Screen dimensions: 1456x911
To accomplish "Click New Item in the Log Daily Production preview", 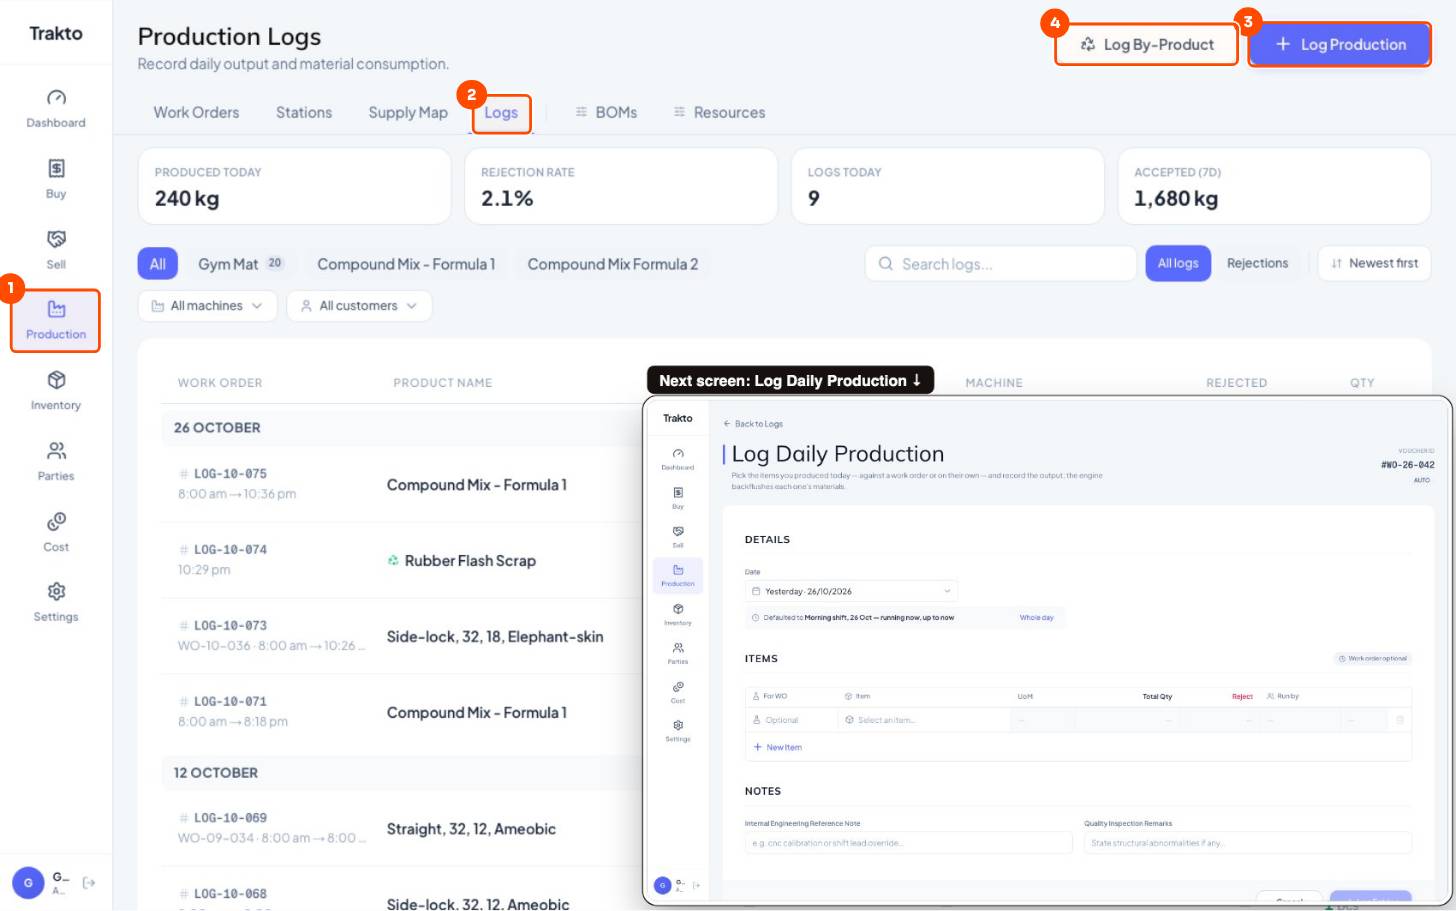I will 778,747.
